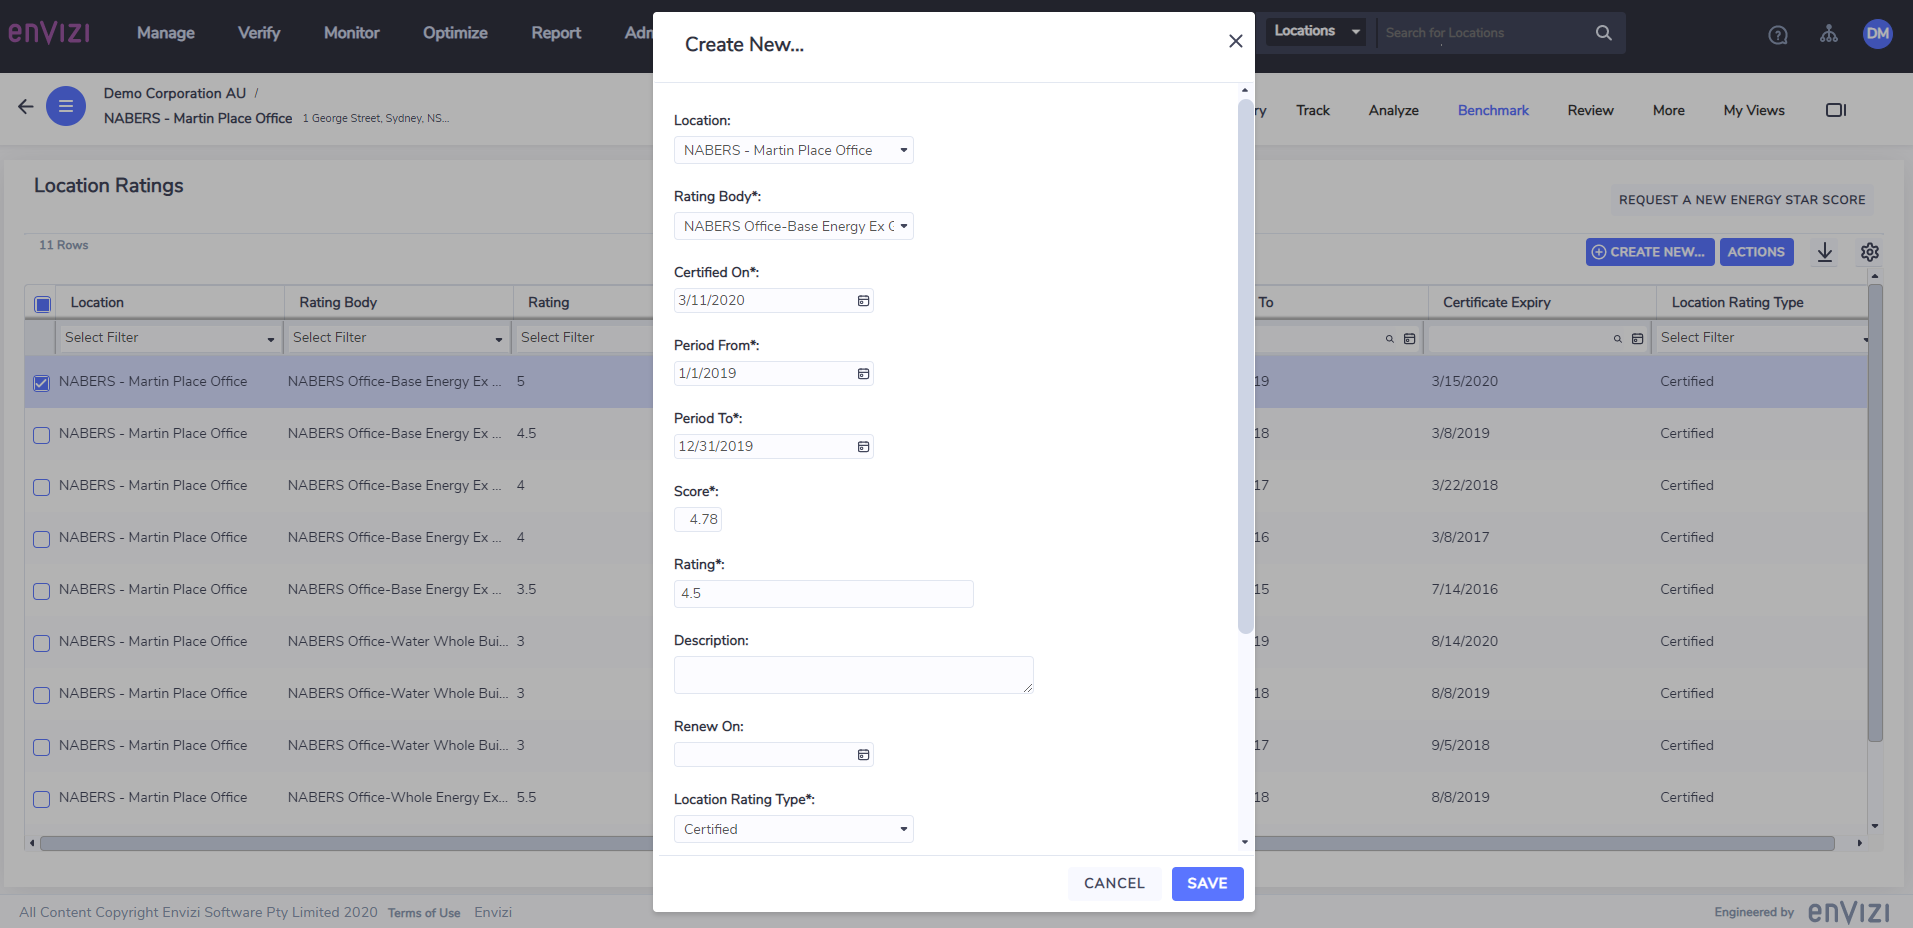Open the Envizi footer link

(x=493, y=912)
